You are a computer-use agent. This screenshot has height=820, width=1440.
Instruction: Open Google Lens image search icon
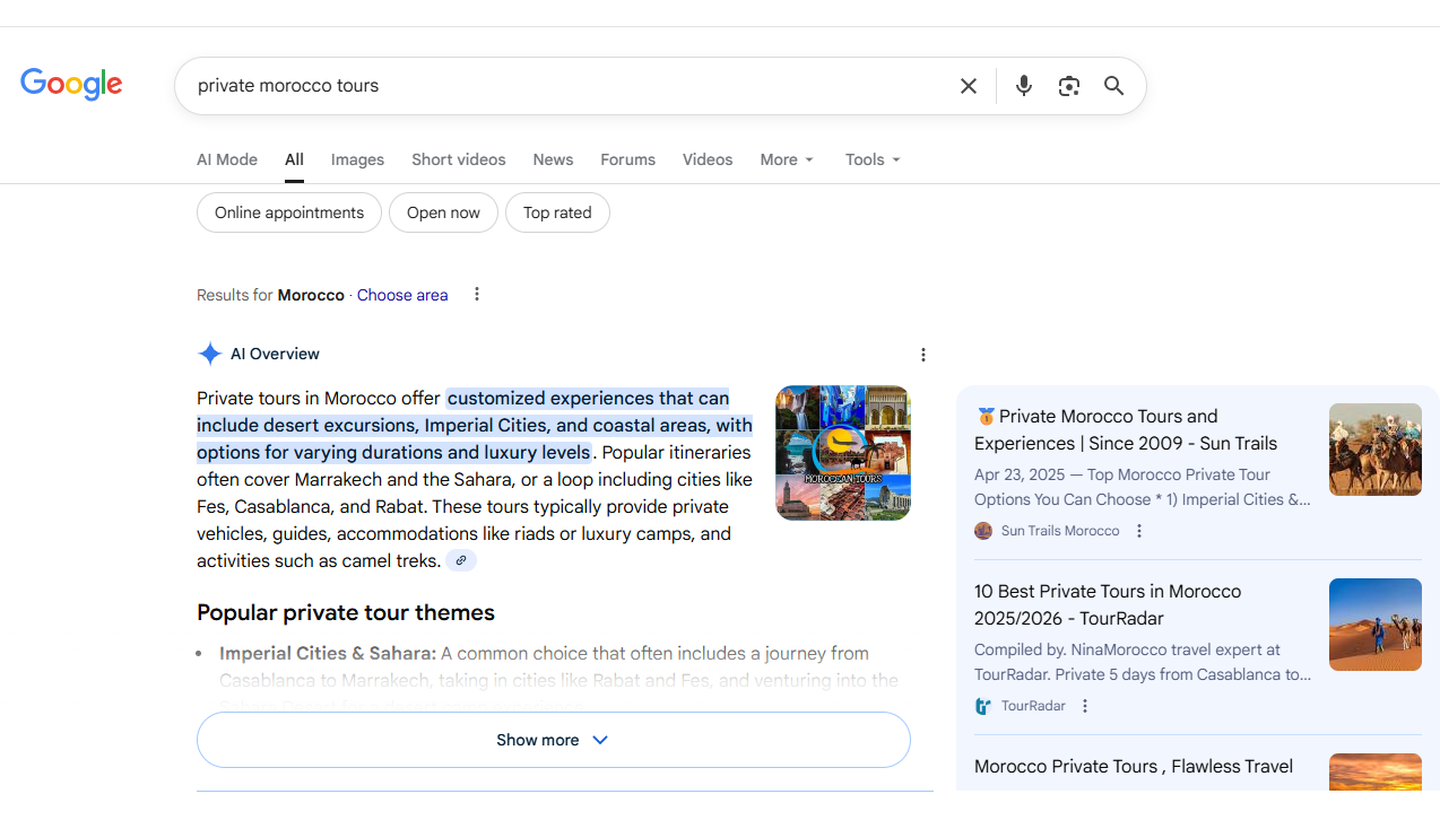[1069, 86]
